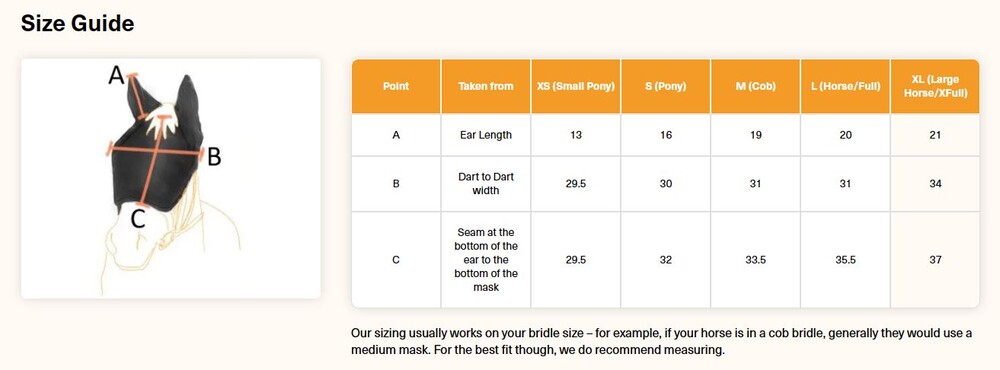Click the 'Ear Length' cell

coord(486,135)
